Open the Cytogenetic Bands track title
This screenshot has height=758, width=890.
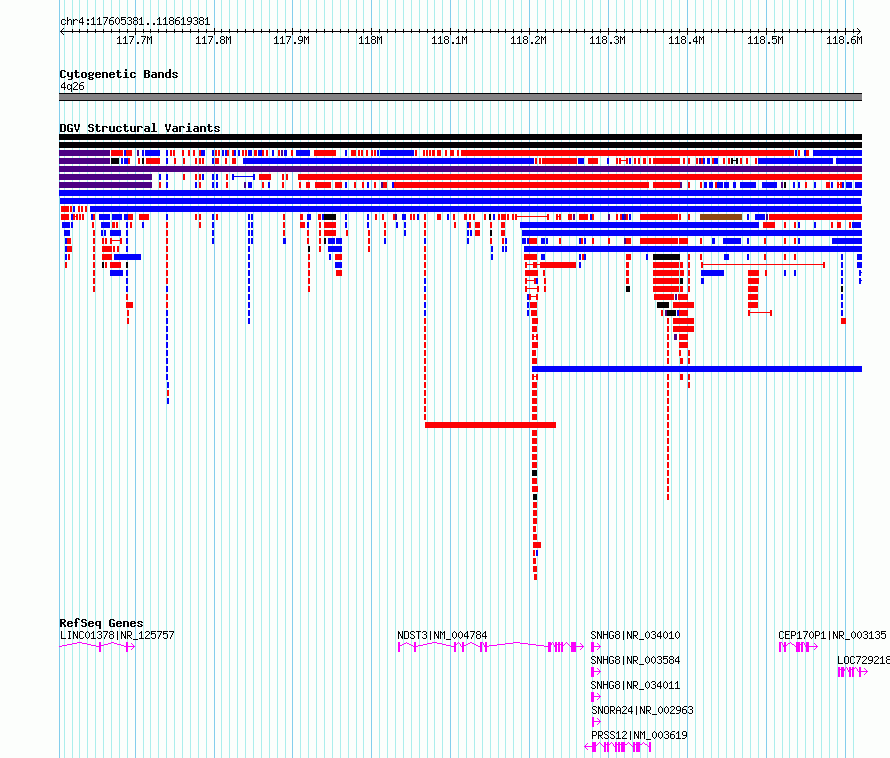(x=119, y=74)
